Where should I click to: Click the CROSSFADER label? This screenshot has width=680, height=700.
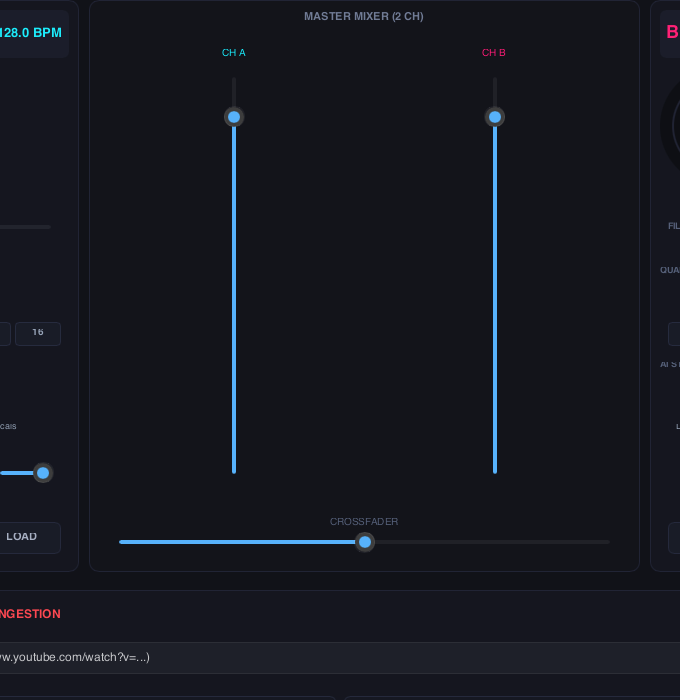(x=364, y=521)
